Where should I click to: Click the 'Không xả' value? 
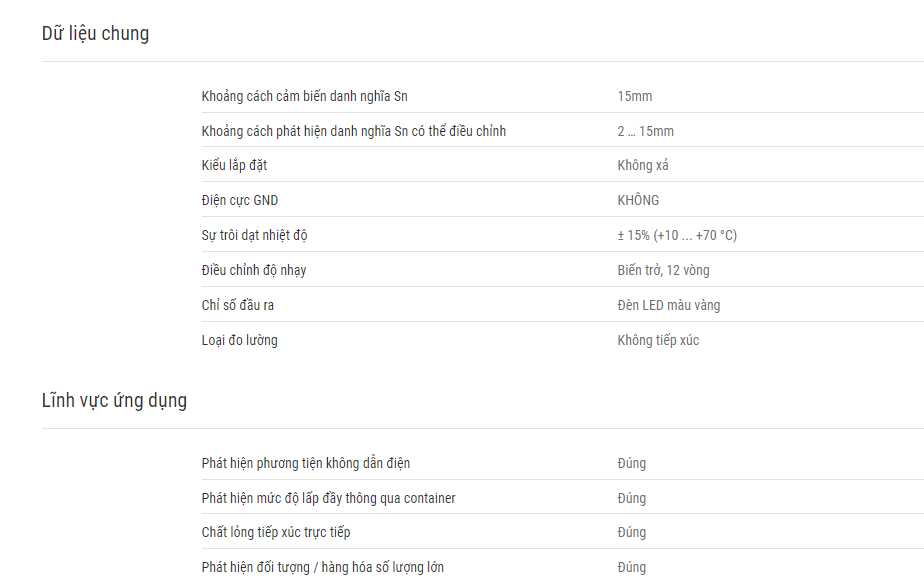[x=642, y=165]
